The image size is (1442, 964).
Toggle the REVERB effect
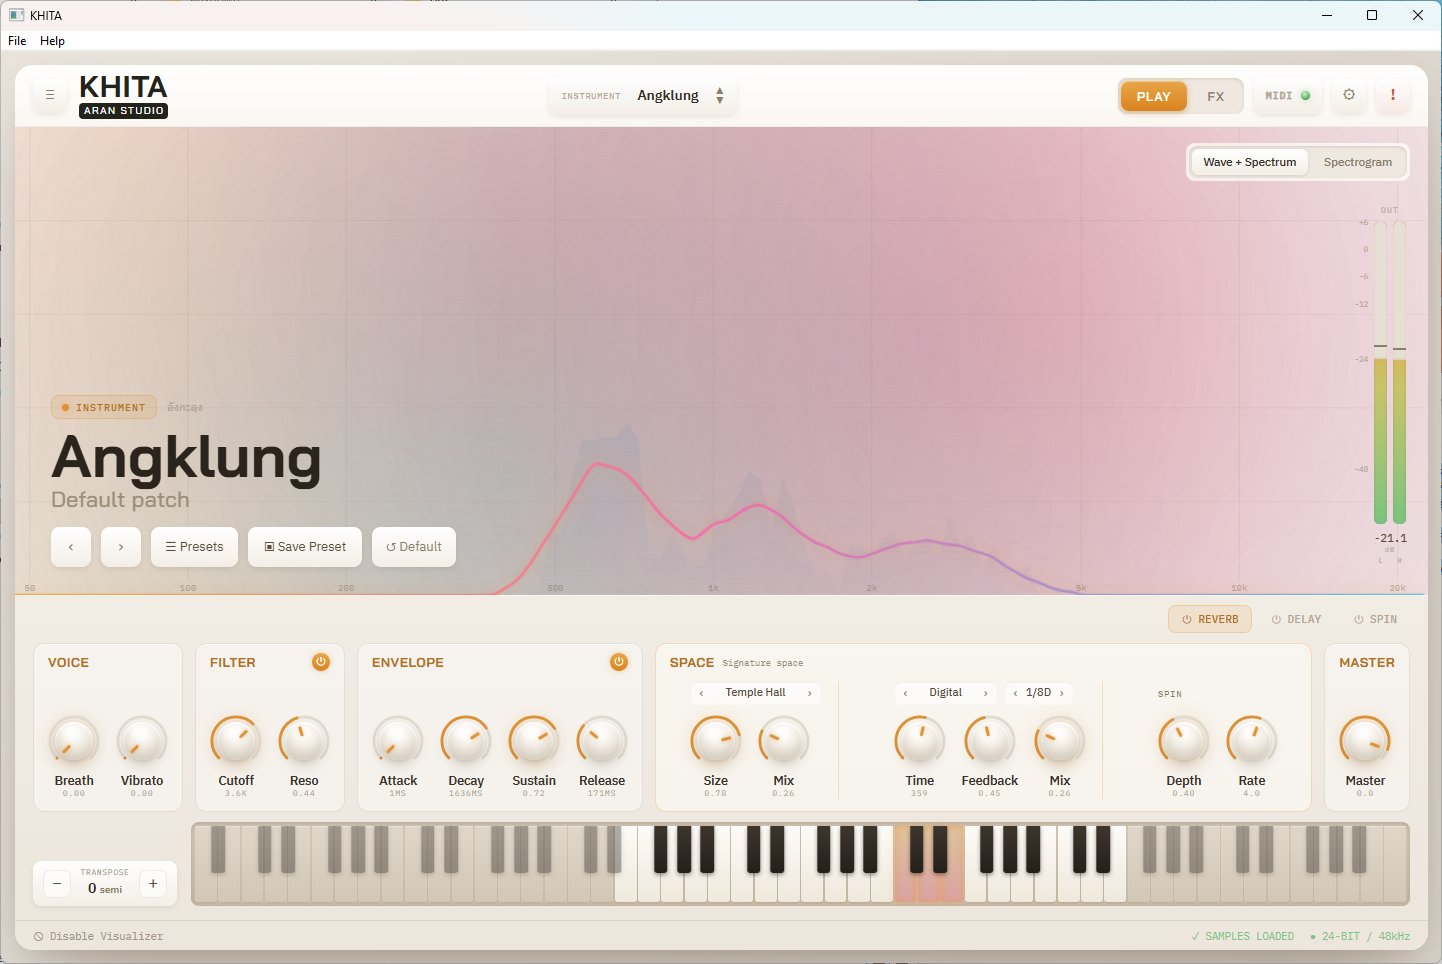point(1210,619)
